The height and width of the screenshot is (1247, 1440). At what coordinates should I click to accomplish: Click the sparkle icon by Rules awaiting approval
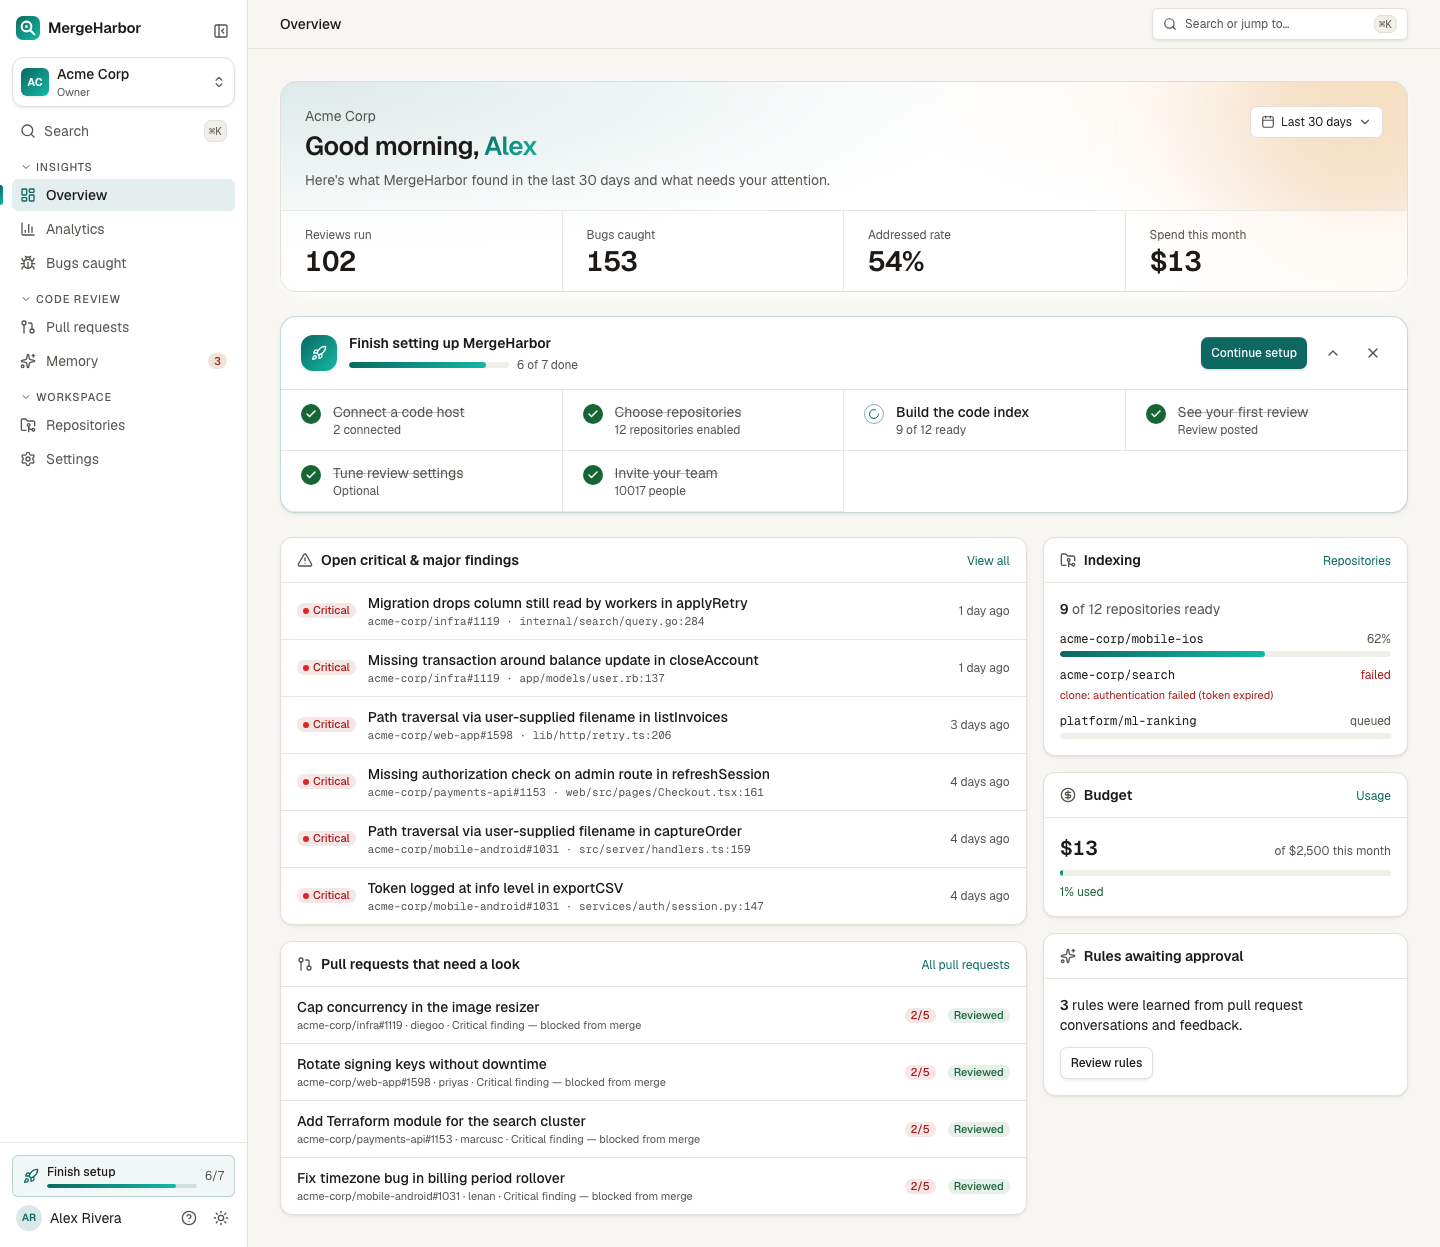click(1068, 956)
